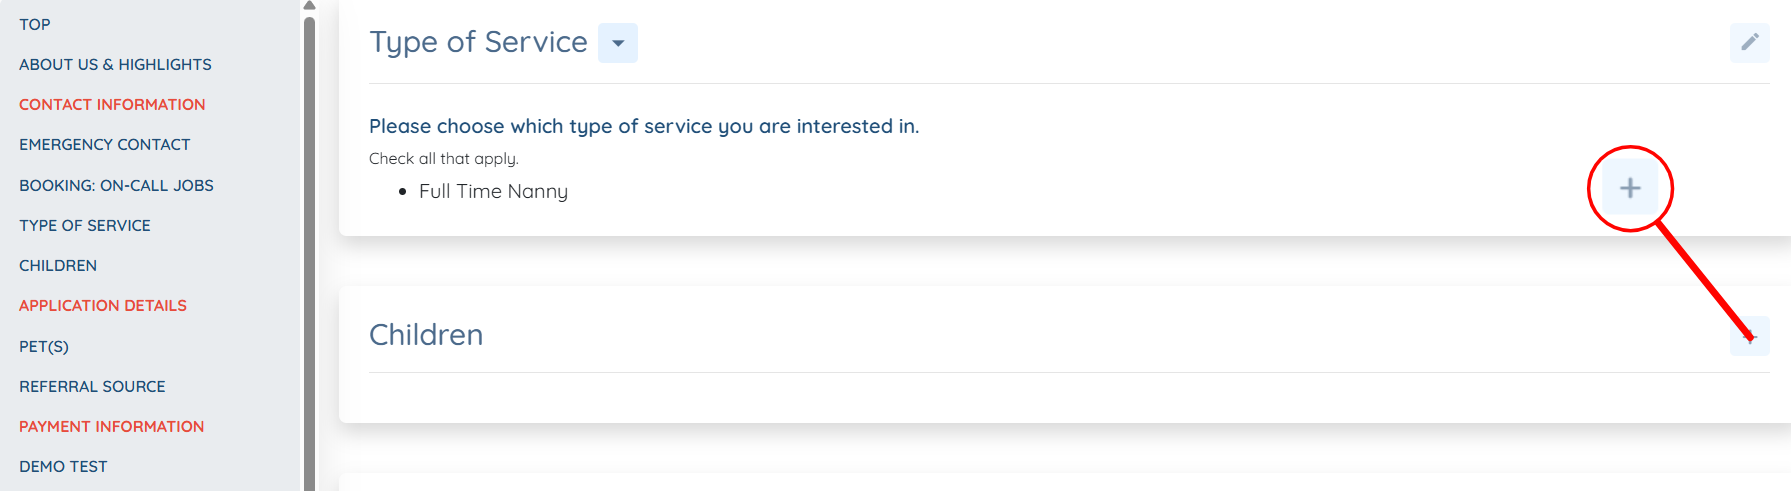1791x491 pixels.
Task: Click the sidebar vertical scrollbar thumb
Action: tap(309, 250)
